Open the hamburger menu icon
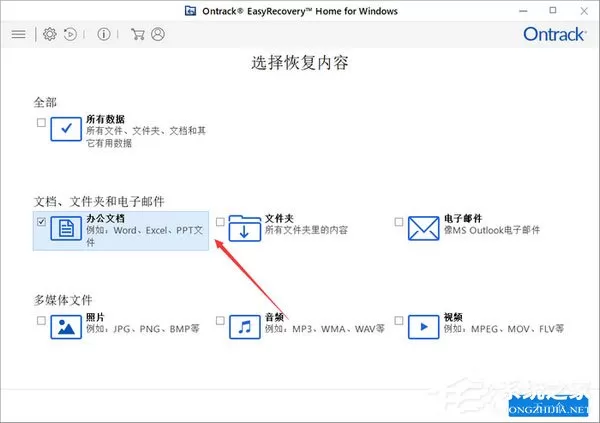The width and height of the screenshot is (600, 423). pos(18,34)
